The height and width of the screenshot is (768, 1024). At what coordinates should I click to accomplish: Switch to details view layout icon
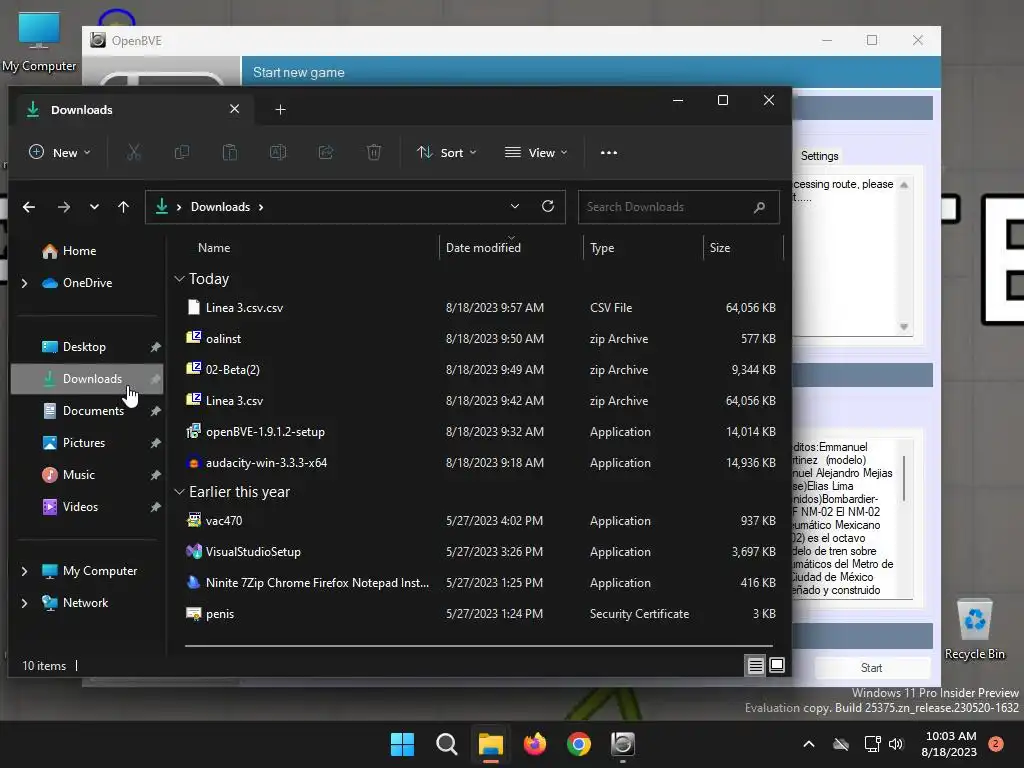coord(756,665)
